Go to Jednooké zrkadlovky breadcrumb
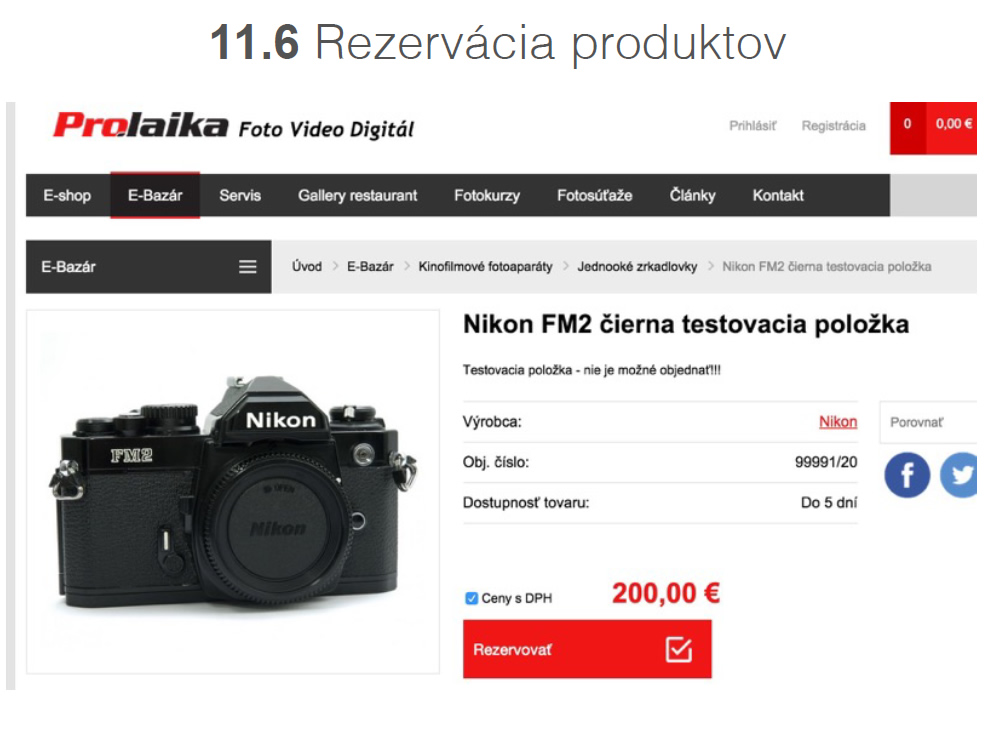 637,267
